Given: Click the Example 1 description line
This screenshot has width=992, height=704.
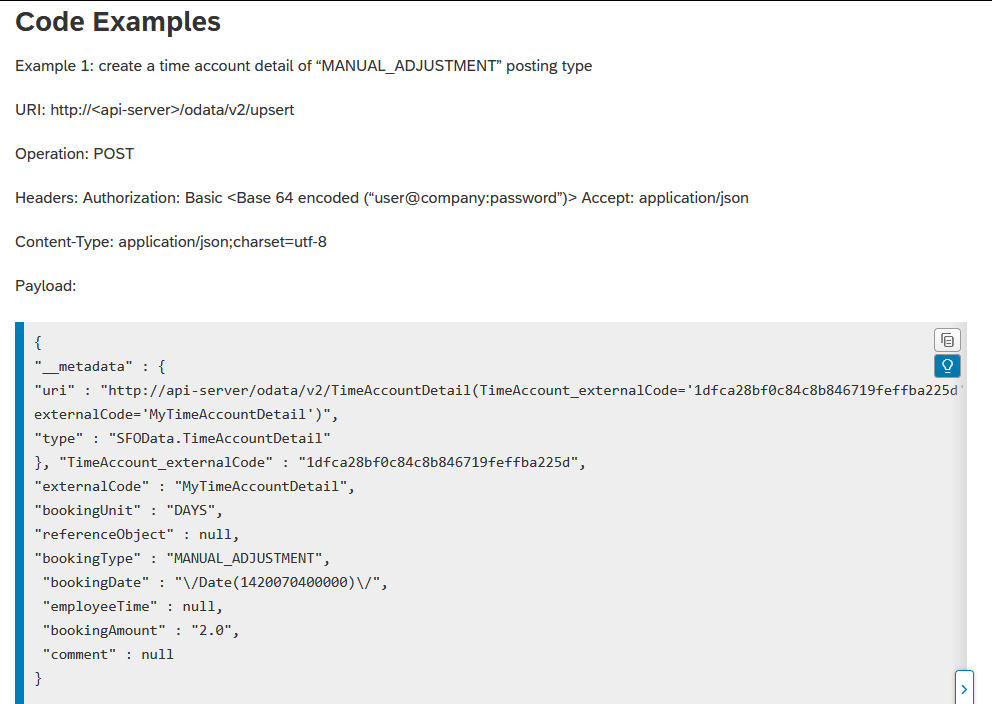Looking at the screenshot, I should click(303, 66).
